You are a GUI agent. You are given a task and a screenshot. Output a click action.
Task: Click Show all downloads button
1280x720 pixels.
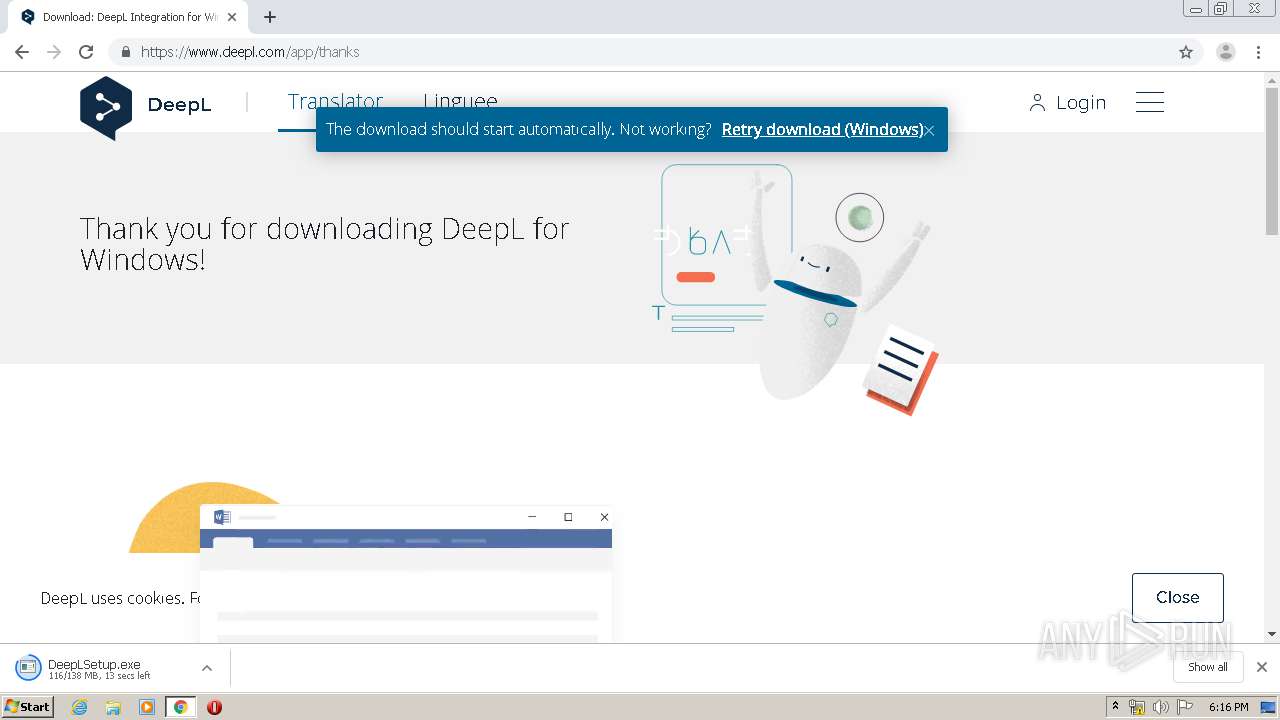click(x=1208, y=667)
